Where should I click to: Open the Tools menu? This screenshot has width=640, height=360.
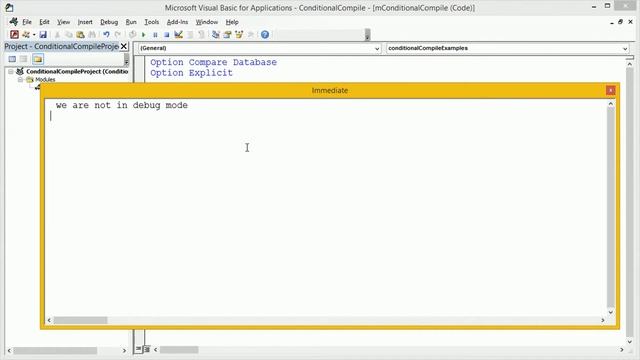tap(151, 22)
